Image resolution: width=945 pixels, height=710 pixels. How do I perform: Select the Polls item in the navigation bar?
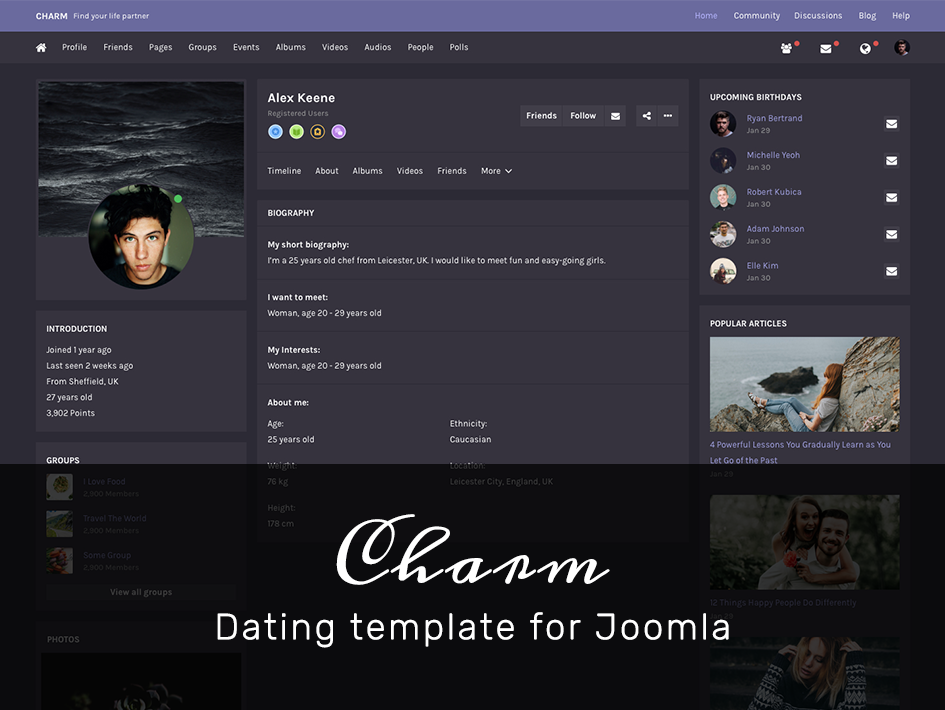click(x=458, y=47)
